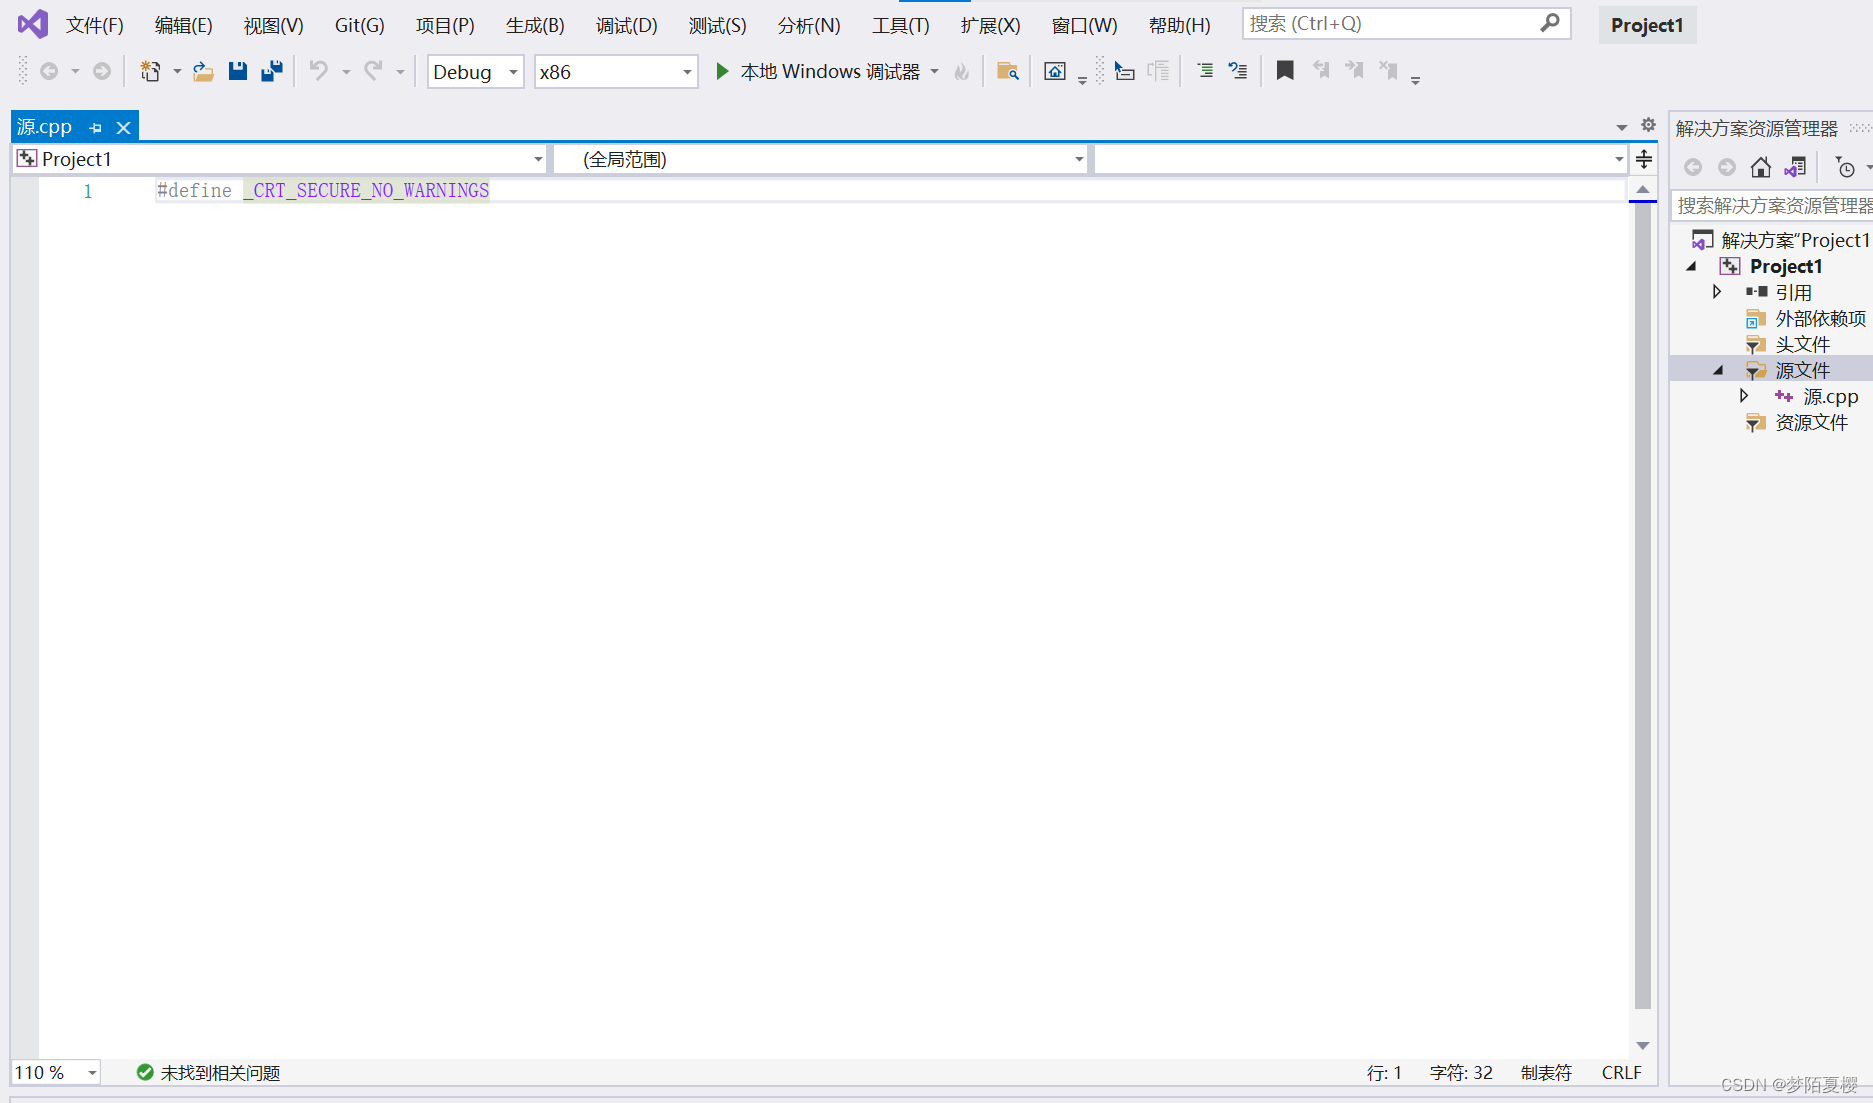Click the Save 源.cpp icon
Viewport: 1873px width, 1103px height.
tap(237, 70)
